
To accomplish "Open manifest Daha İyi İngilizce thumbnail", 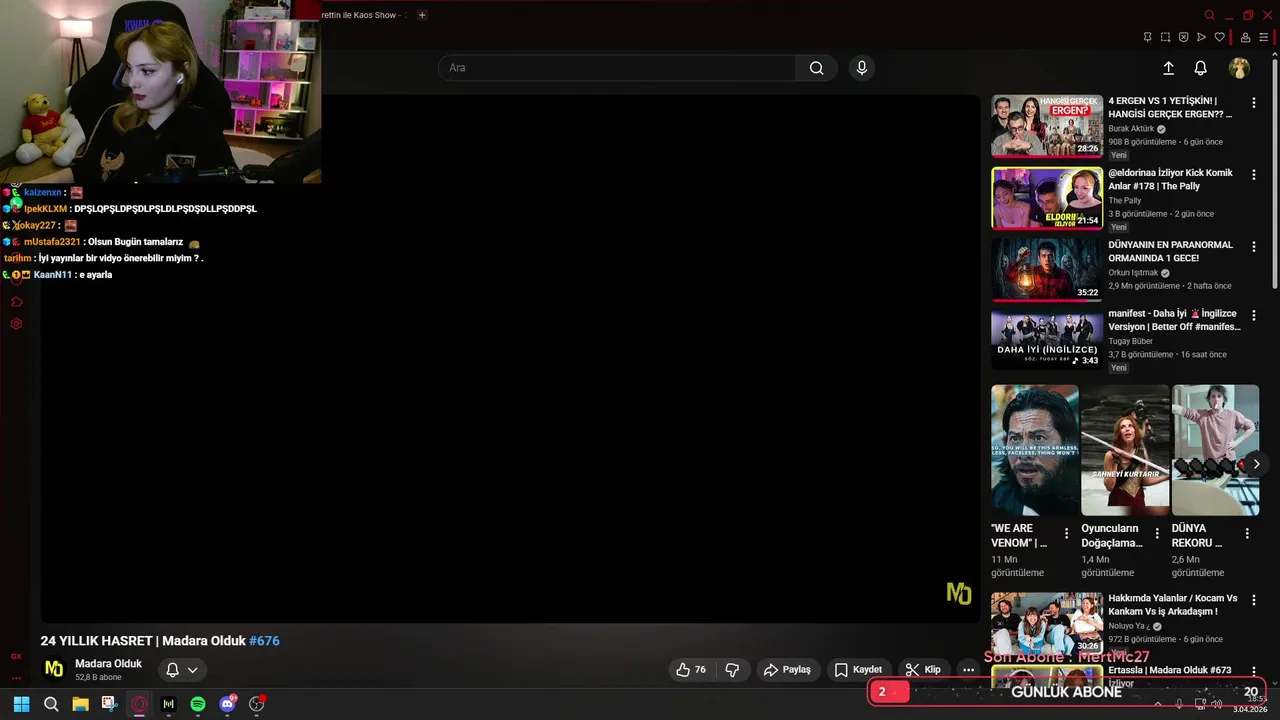I will pos(1047,339).
